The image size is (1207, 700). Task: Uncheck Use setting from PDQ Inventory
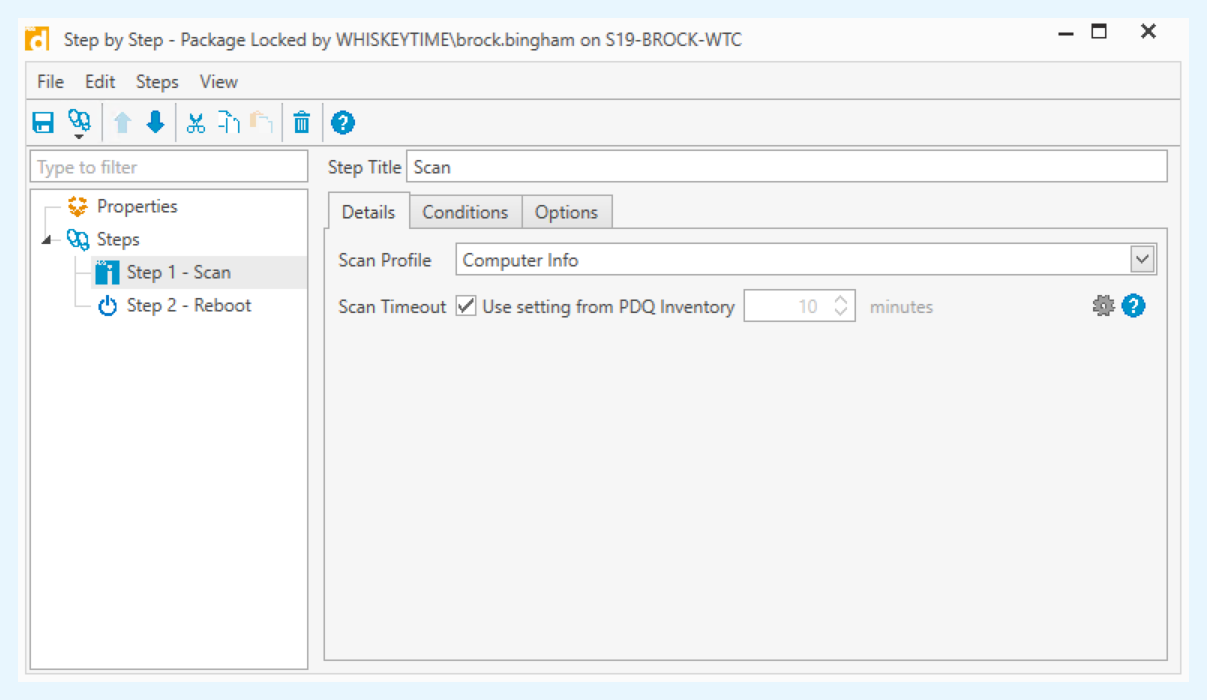point(466,307)
